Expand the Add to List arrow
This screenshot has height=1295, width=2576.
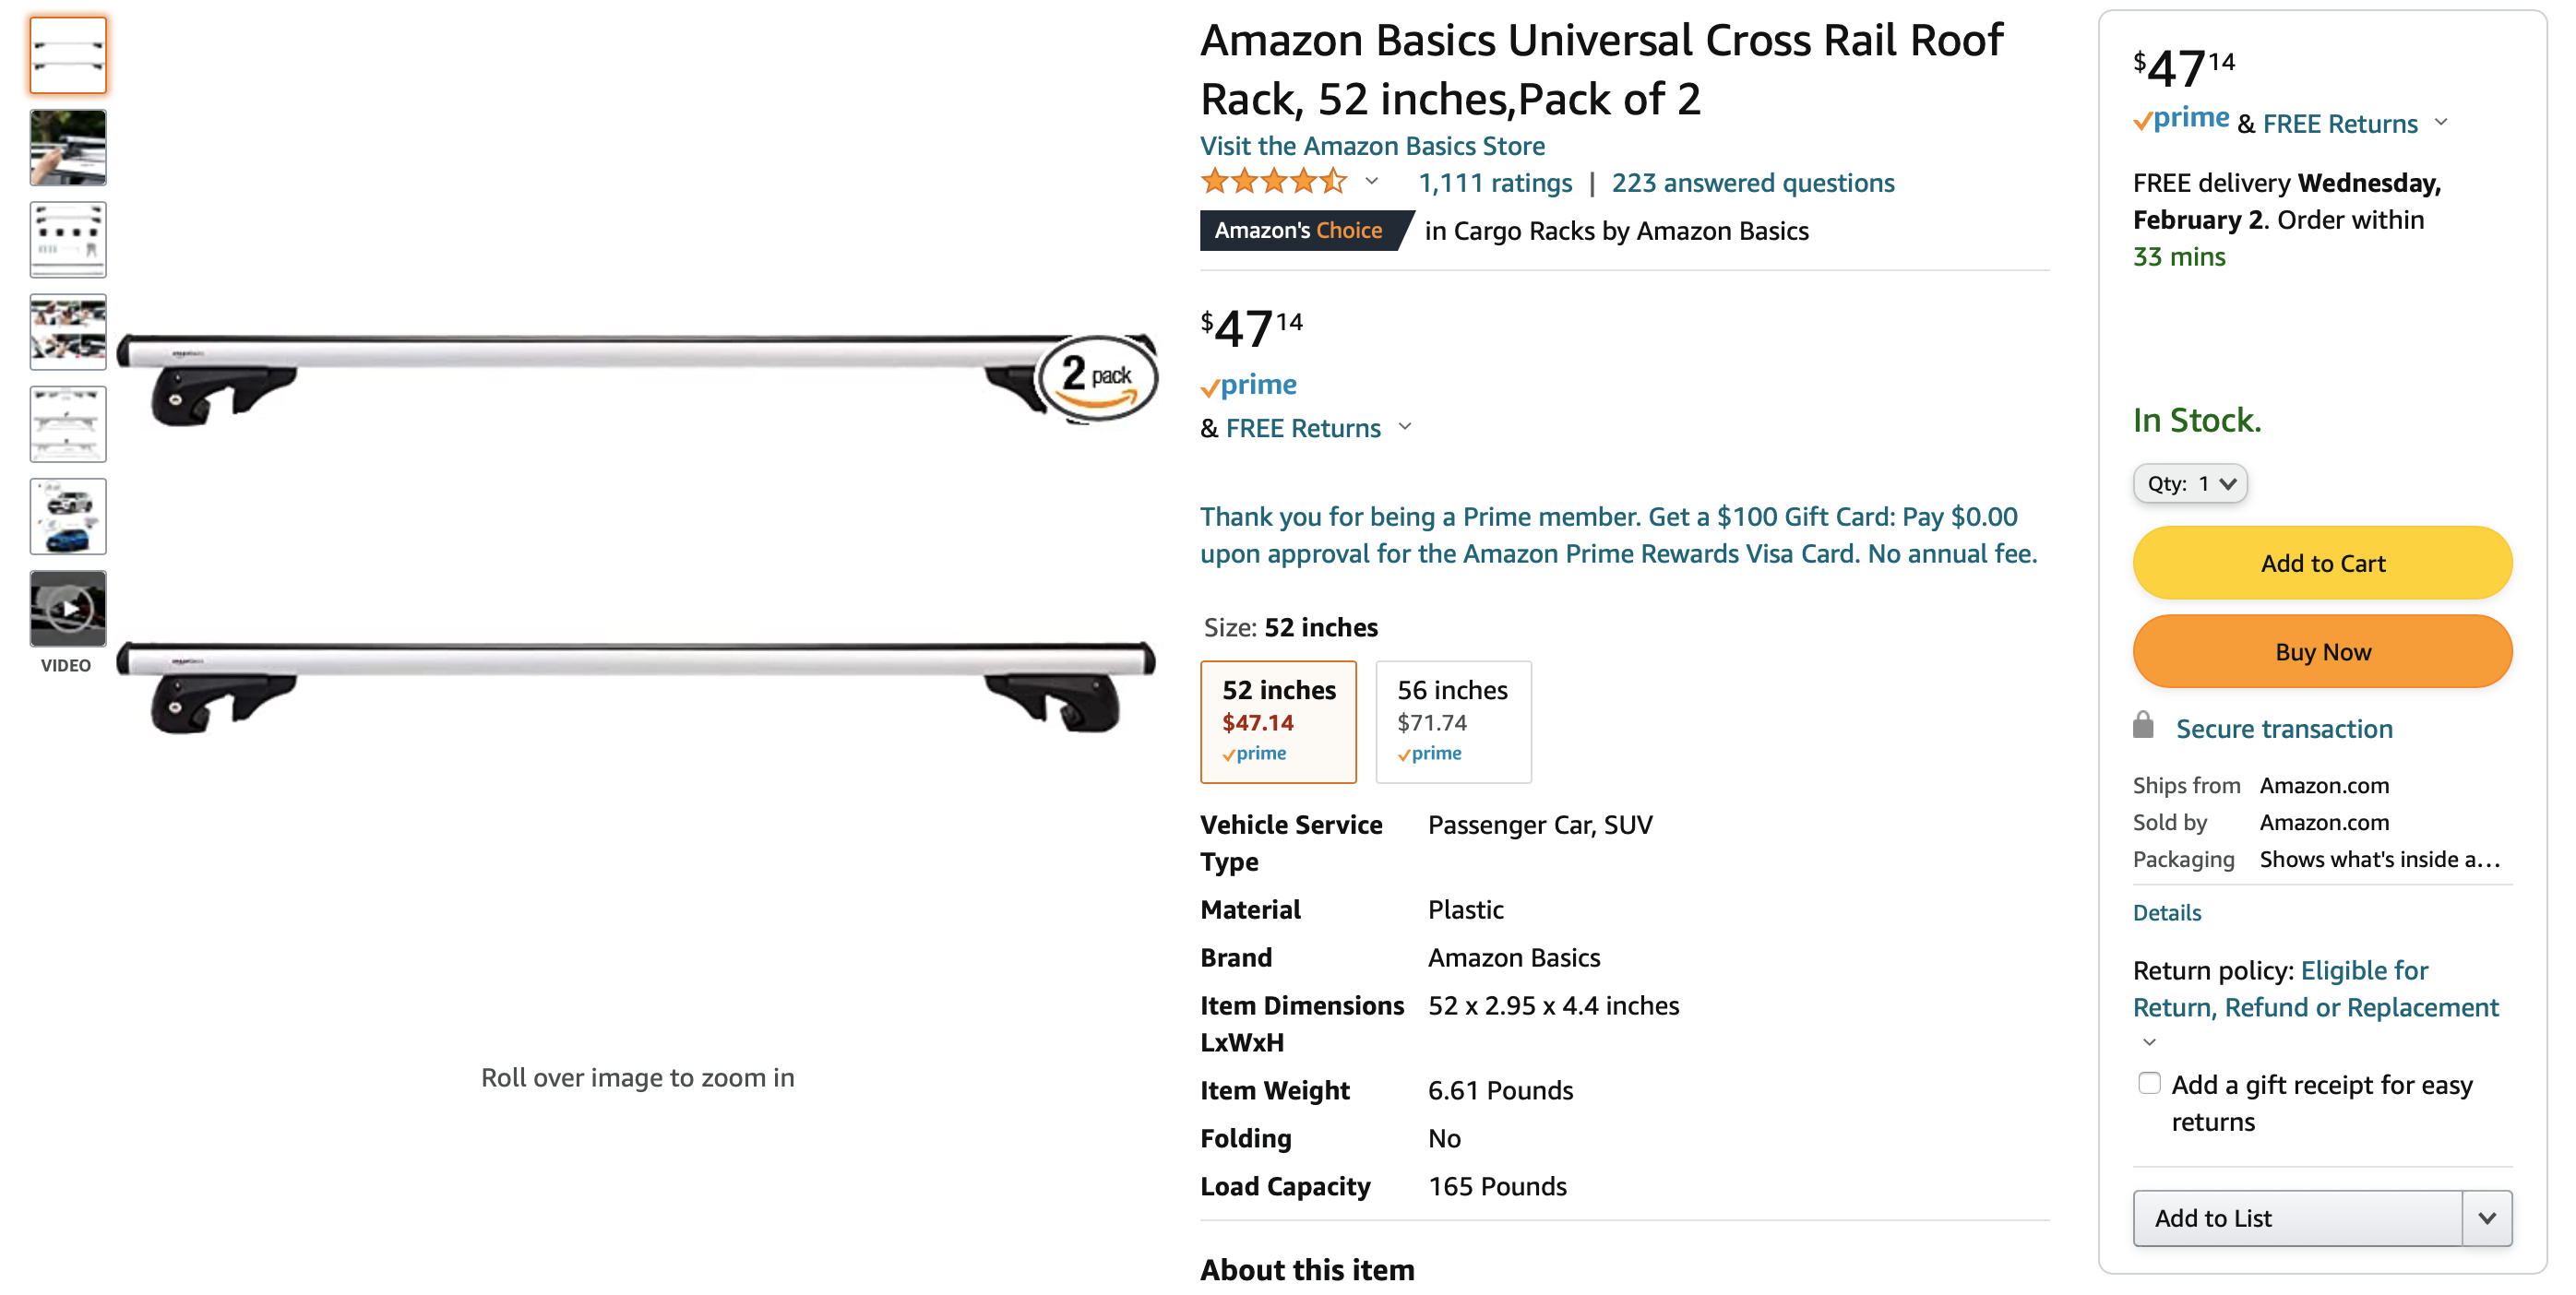pyautogui.click(x=2487, y=1217)
